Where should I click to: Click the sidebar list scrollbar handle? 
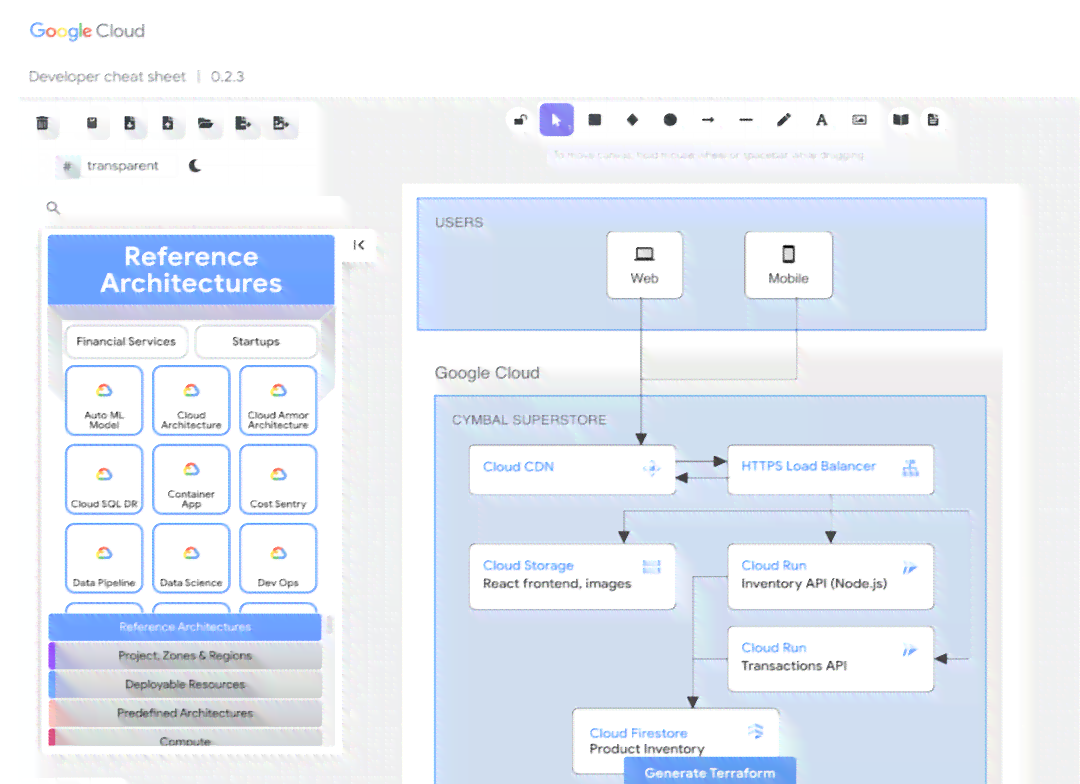(330, 624)
